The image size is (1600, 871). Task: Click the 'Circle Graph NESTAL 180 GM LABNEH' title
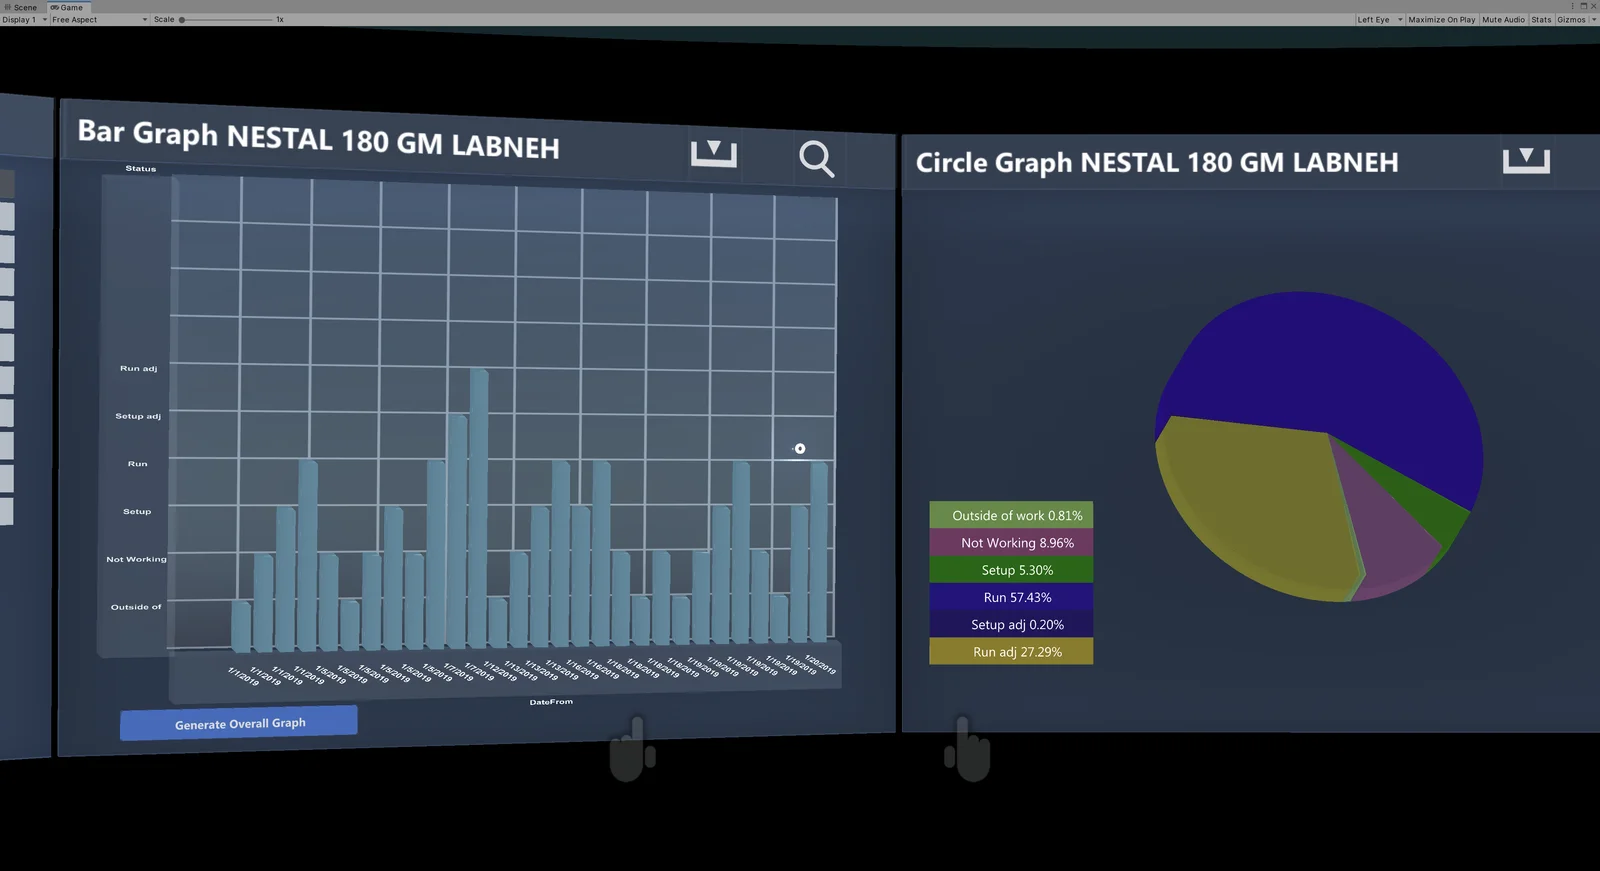(x=1157, y=162)
